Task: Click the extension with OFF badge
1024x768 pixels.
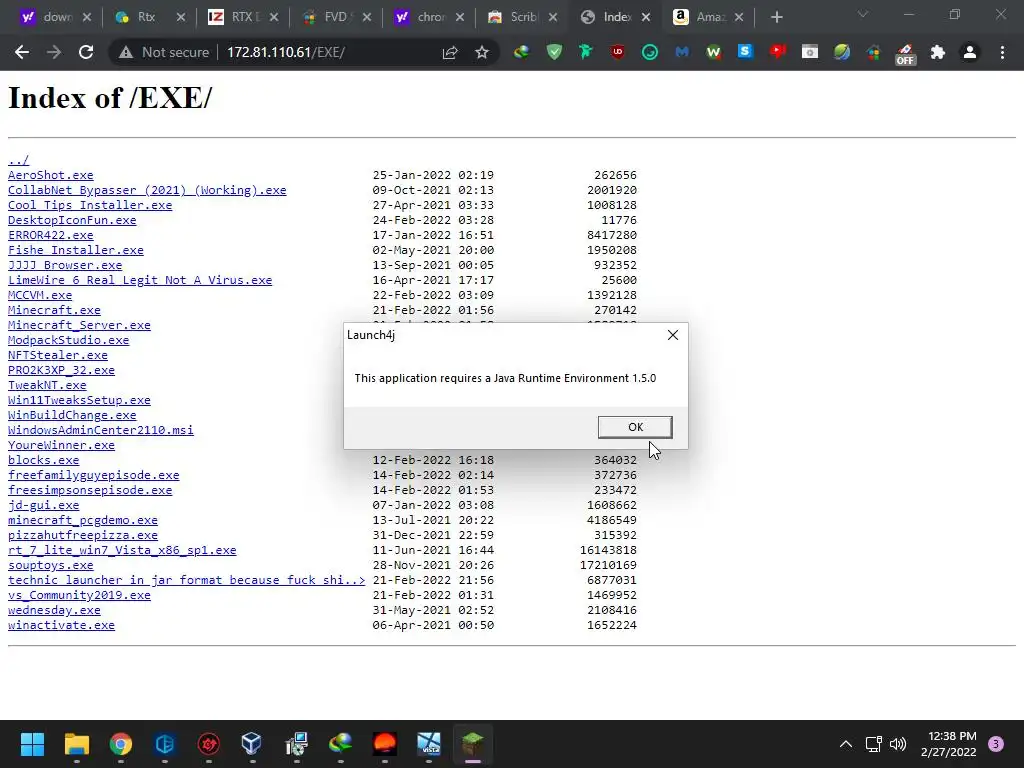Action: [905, 54]
